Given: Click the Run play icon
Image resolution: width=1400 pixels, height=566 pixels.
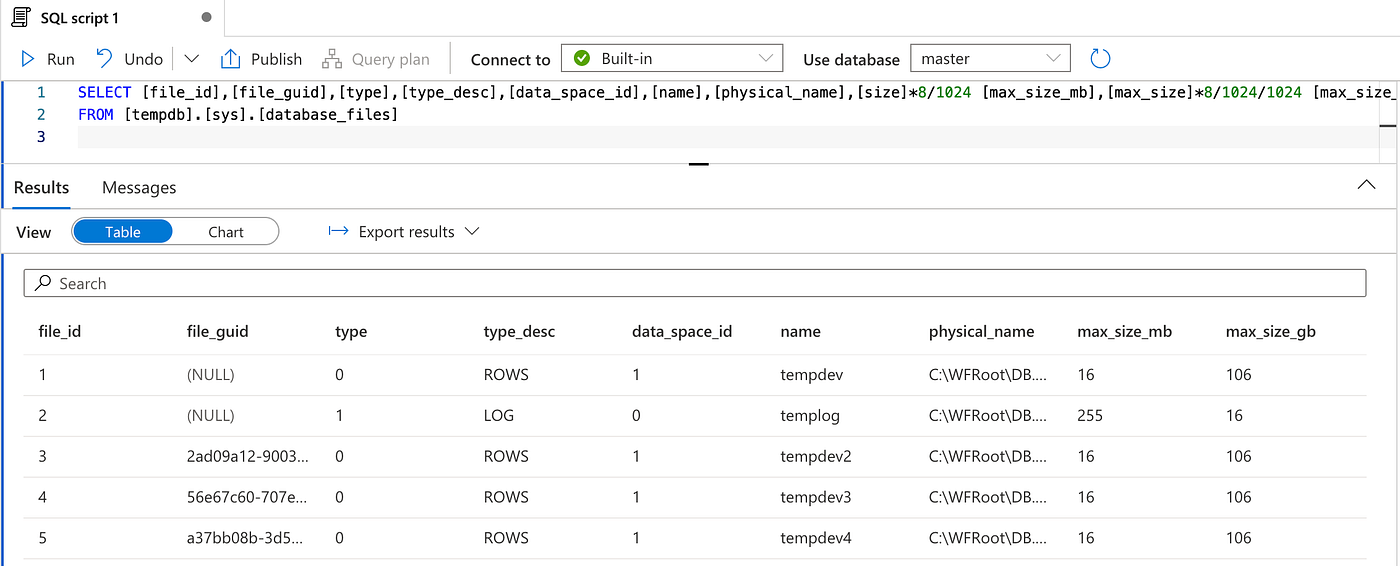Looking at the screenshot, I should pyautogui.click(x=29, y=59).
